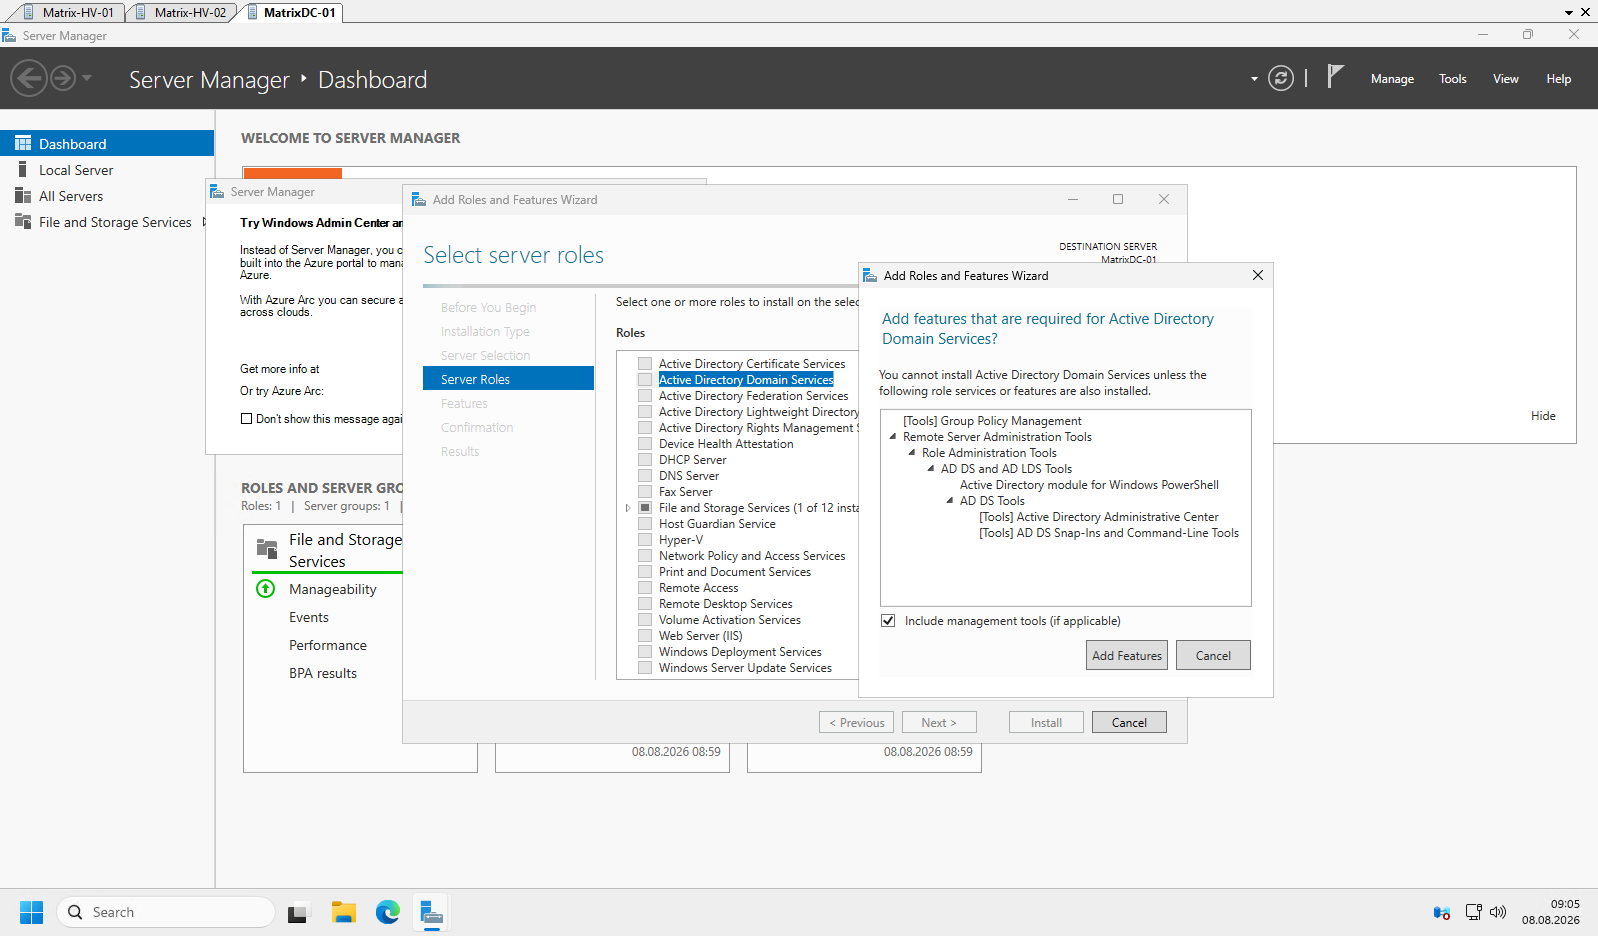Check Active Directory Certificate Services role
The image size is (1598, 936).
645,364
